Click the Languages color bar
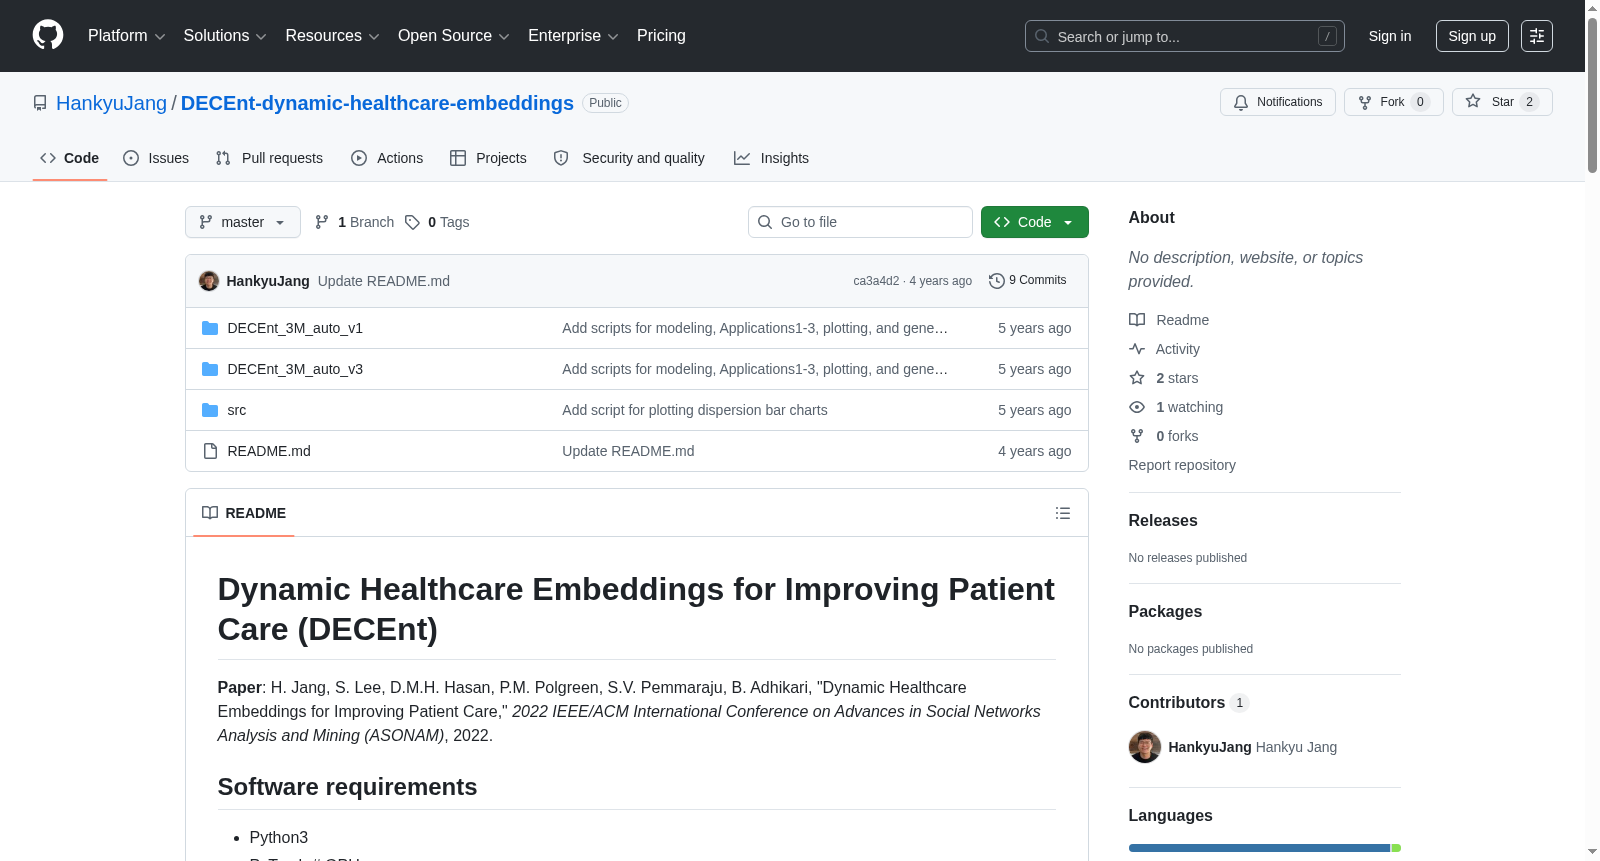The image size is (1600, 861). (x=1265, y=848)
